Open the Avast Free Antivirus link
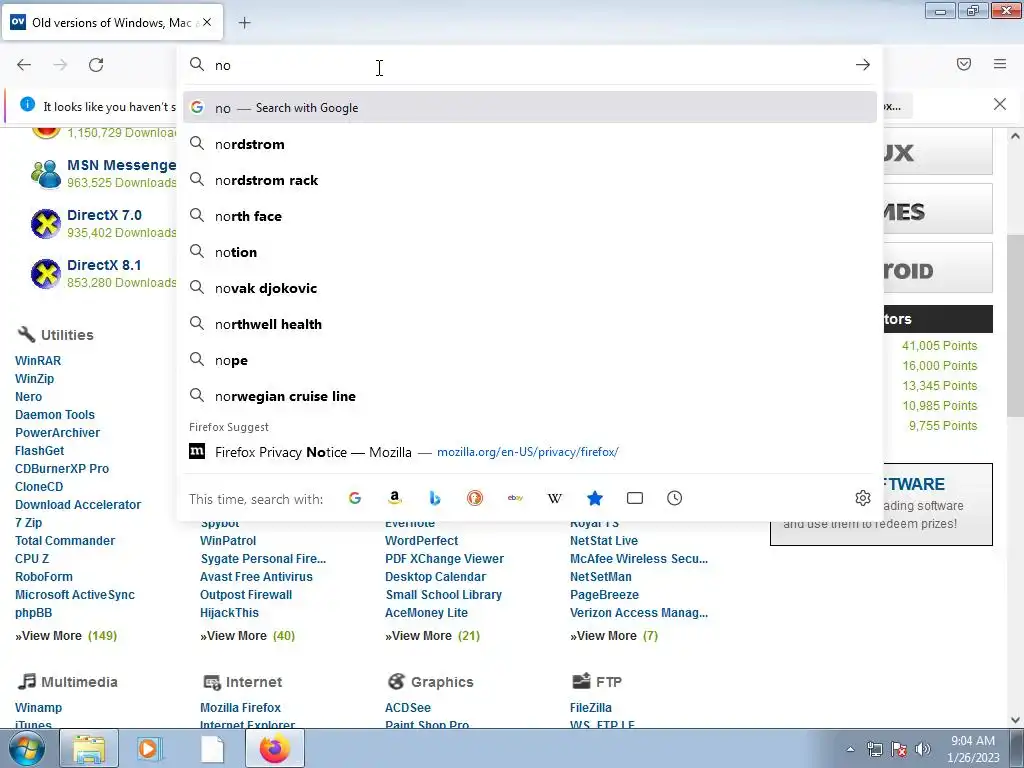 pos(256,577)
